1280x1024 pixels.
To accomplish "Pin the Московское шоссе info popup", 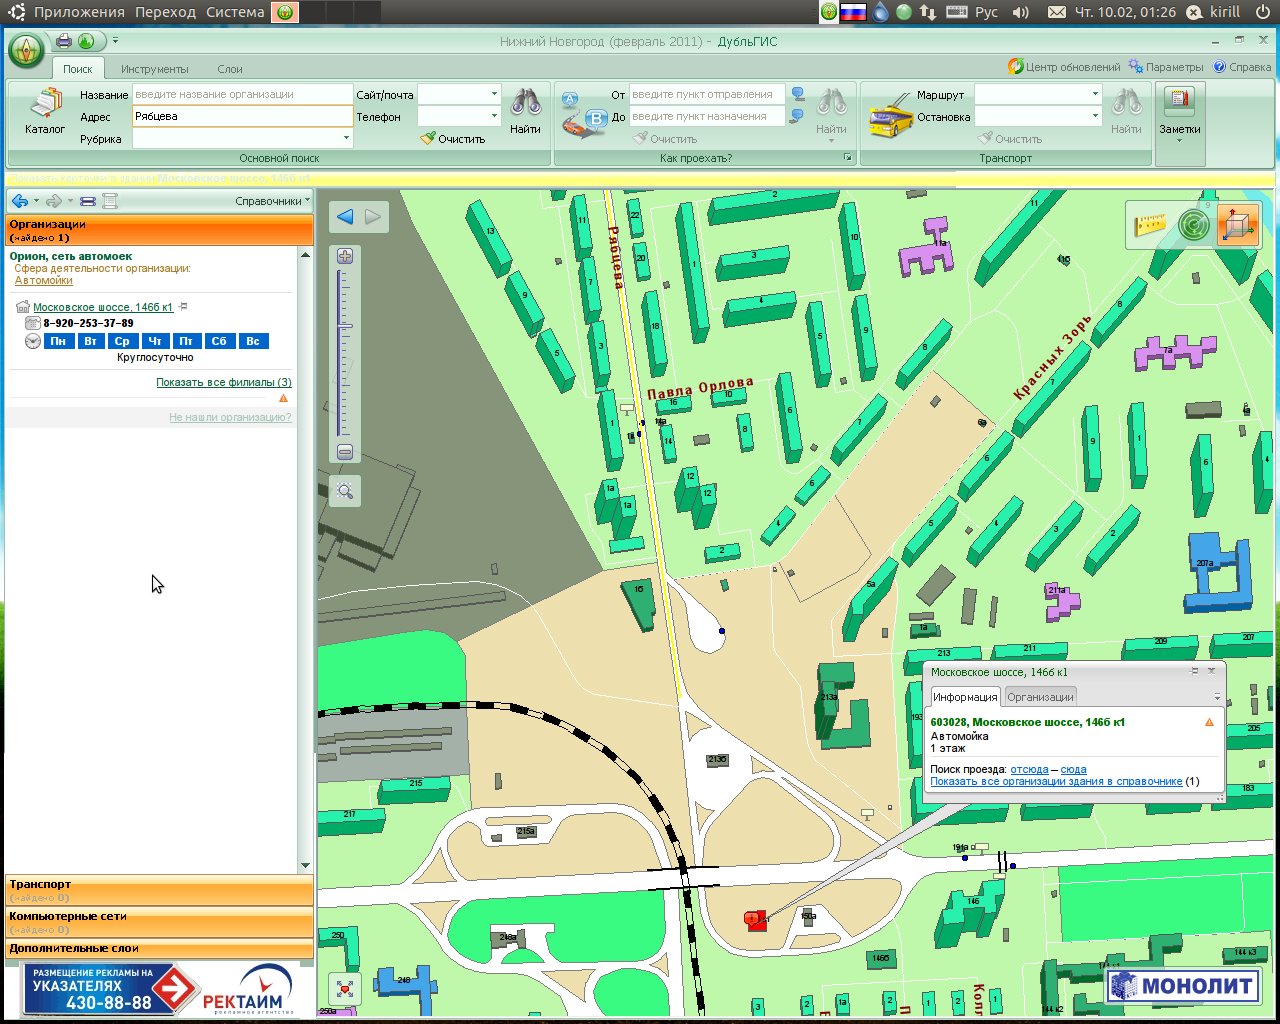I will tap(1195, 671).
